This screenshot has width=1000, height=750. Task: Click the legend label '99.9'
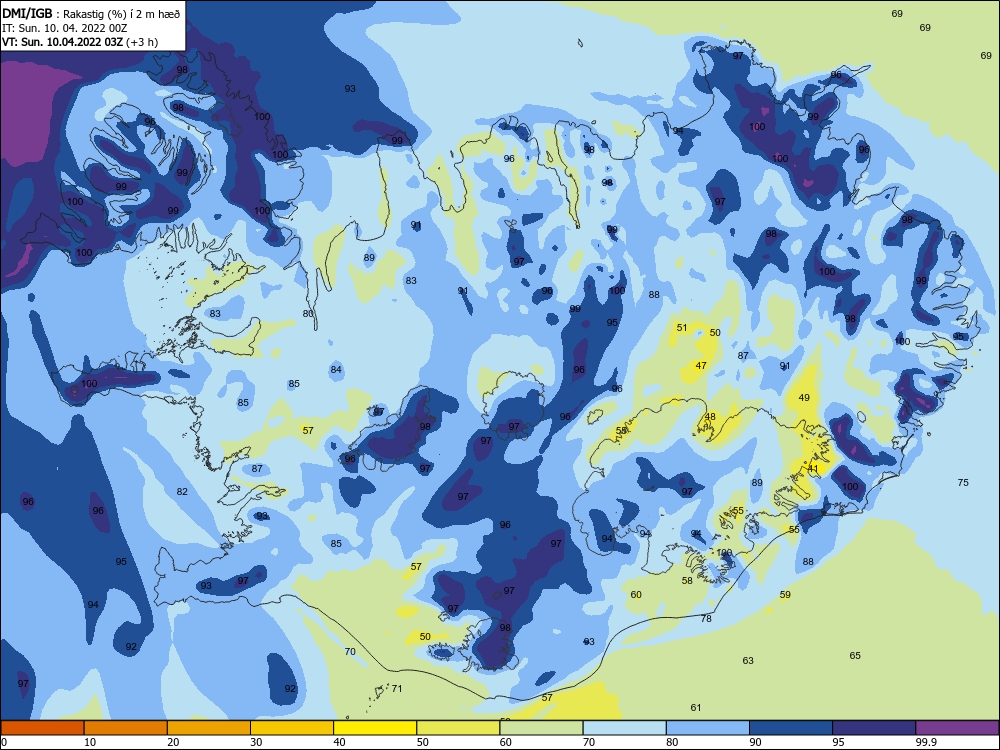point(926,742)
